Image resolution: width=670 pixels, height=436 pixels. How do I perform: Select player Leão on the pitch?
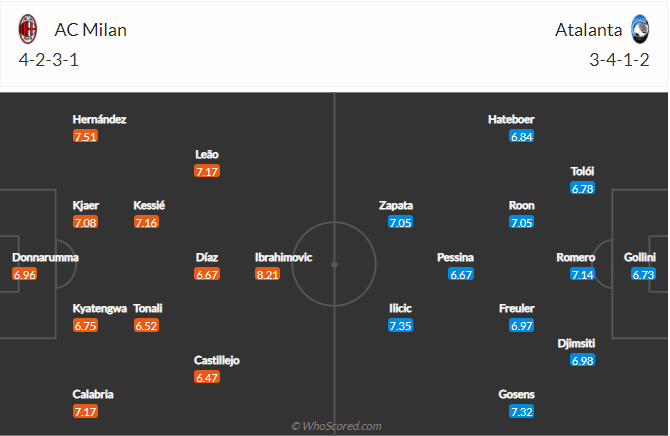[207, 154]
